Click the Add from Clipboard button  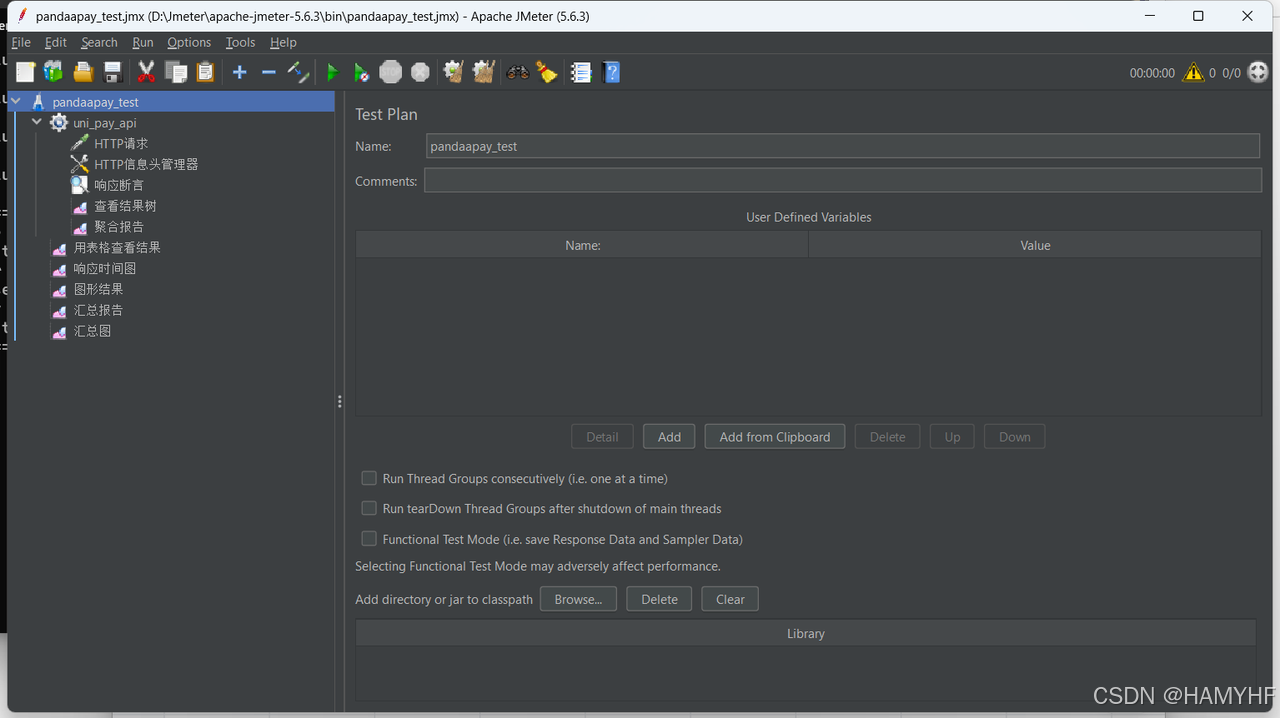775,437
